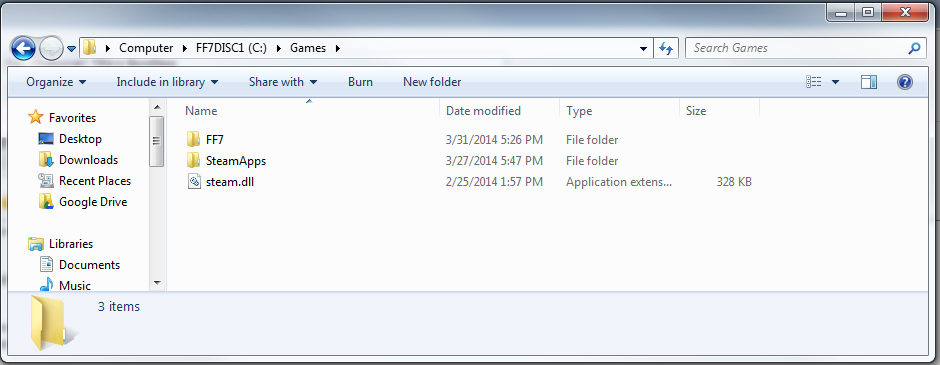The width and height of the screenshot is (940, 365).
Task: Open the Music library
Action: (75, 286)
